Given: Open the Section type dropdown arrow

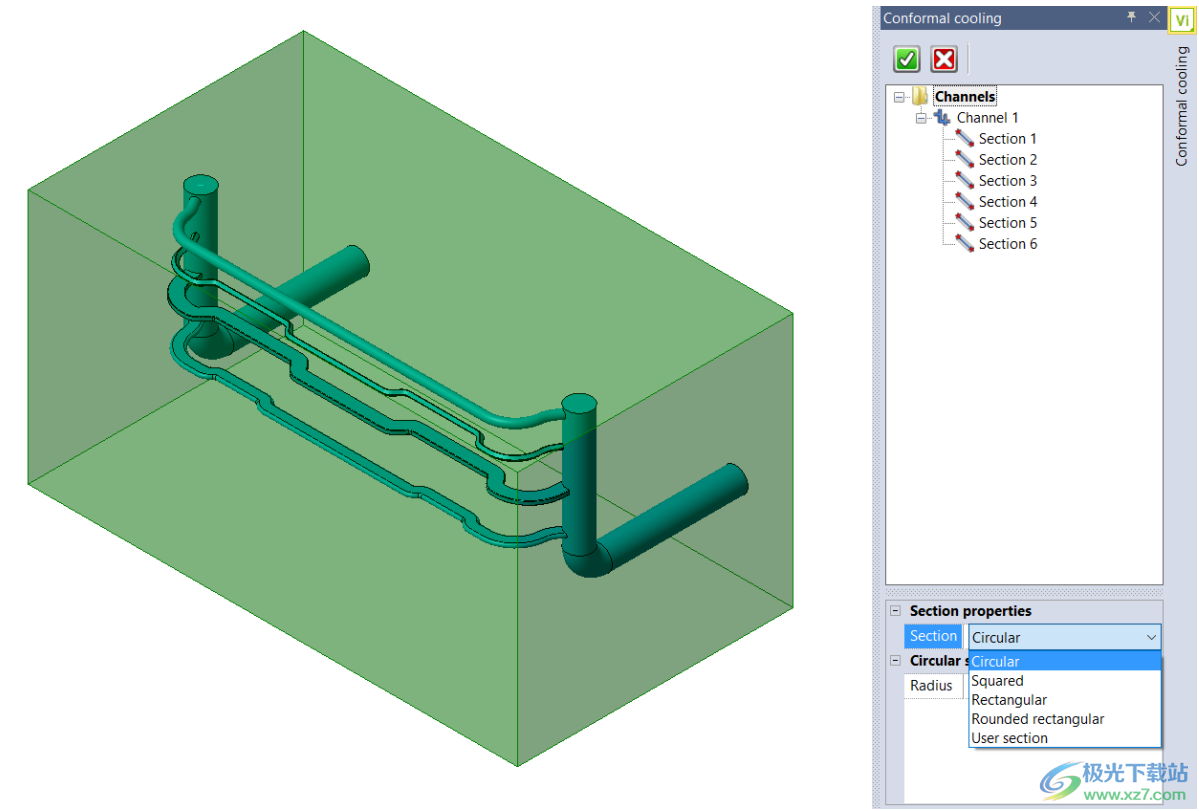Looking at the screenshot, I should [1151, 637].
